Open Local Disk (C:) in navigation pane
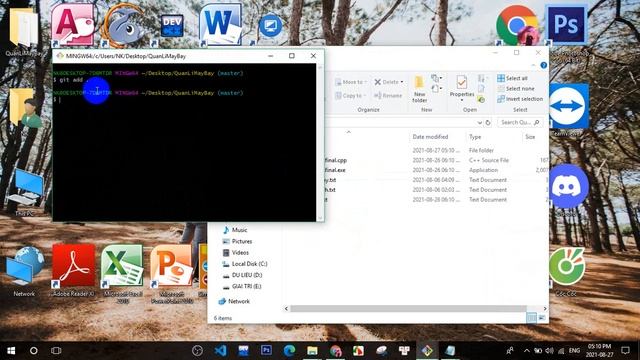 244,264
